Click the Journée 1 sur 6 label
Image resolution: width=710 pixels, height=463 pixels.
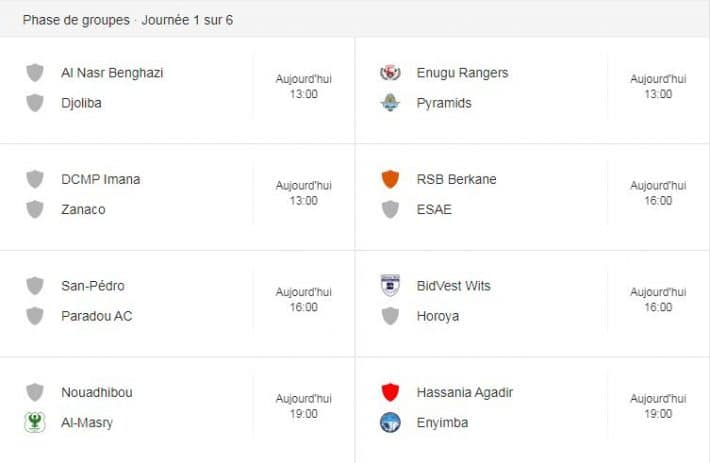(x=187, y=20)
